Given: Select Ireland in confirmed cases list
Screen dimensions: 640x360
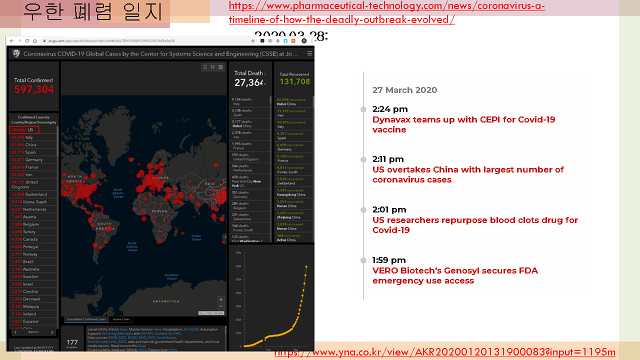Looking at the screenshot, I should tap(33, 314).
